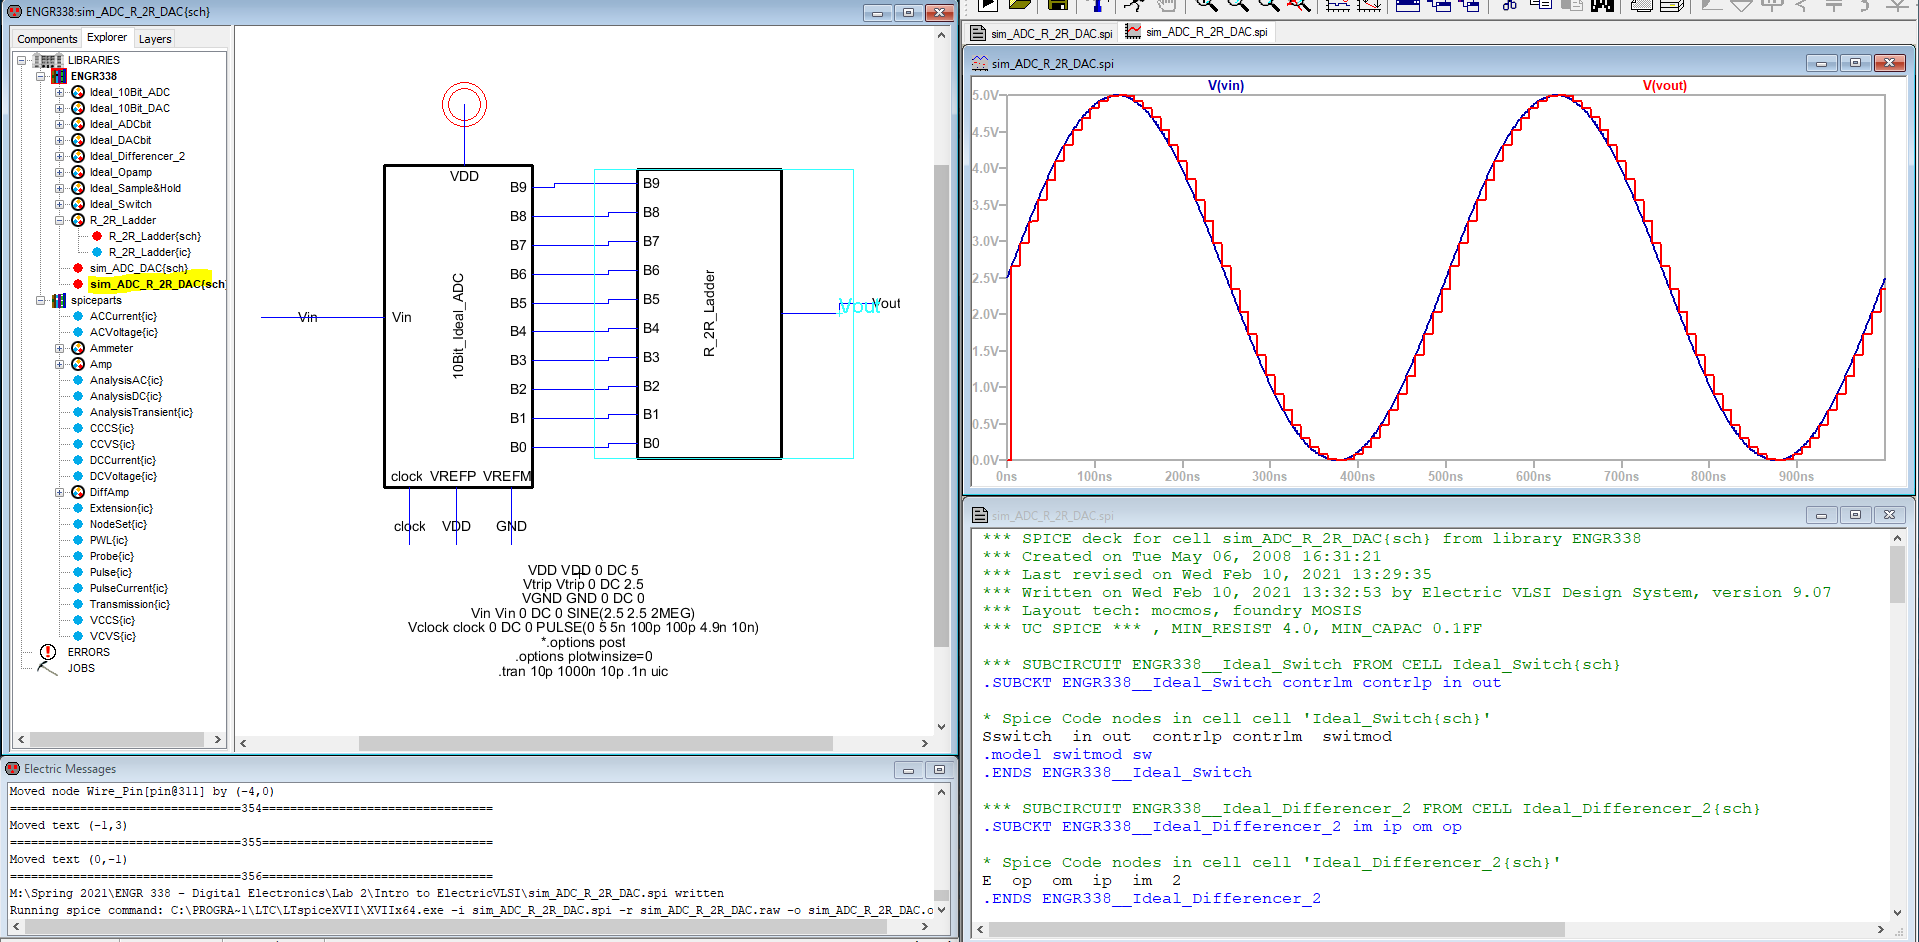Collapse the R_2R_Ladder tree node
This screenshot has height=942, width=1919.
(60, 220)
